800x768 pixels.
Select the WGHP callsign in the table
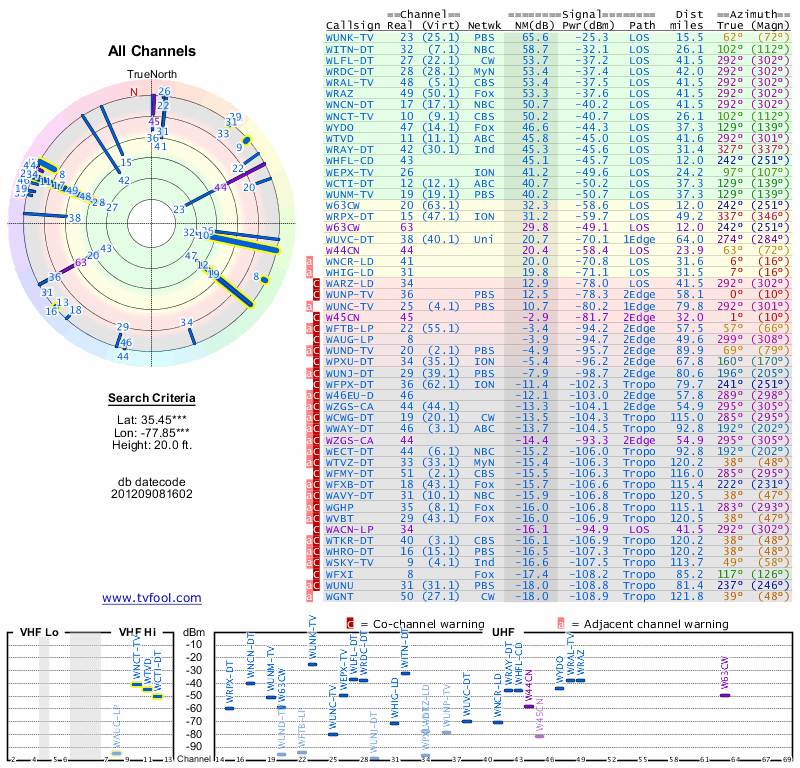pyautogui.click(x=340, y=507)
